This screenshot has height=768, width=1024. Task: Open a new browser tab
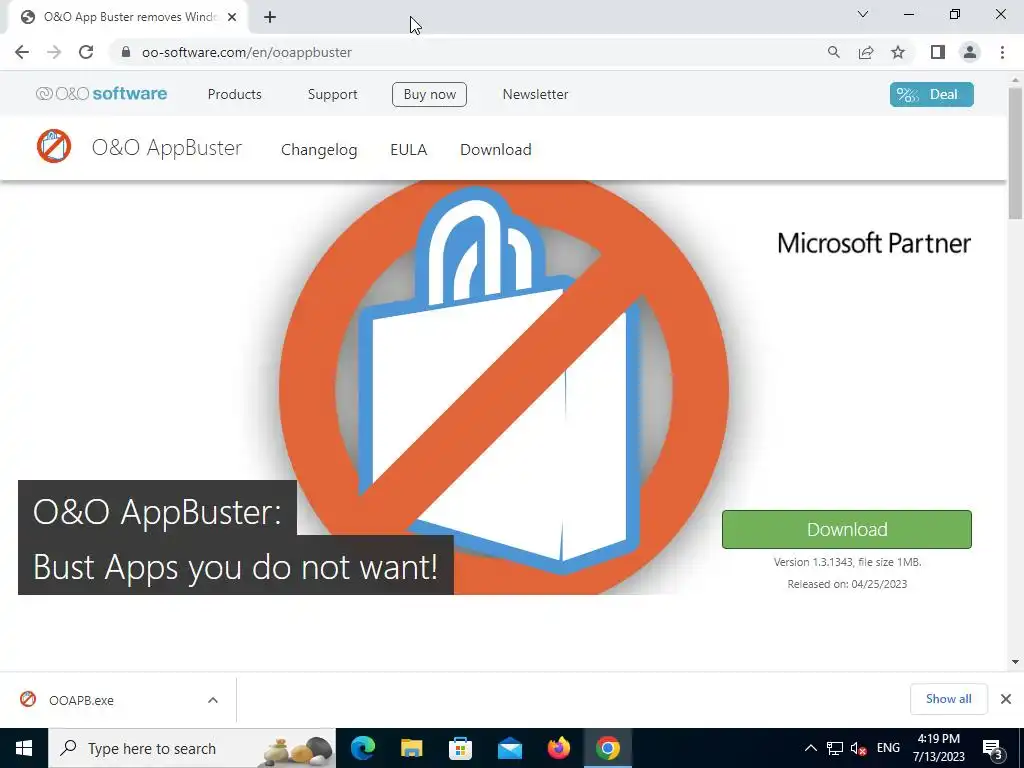coord(270,17)
